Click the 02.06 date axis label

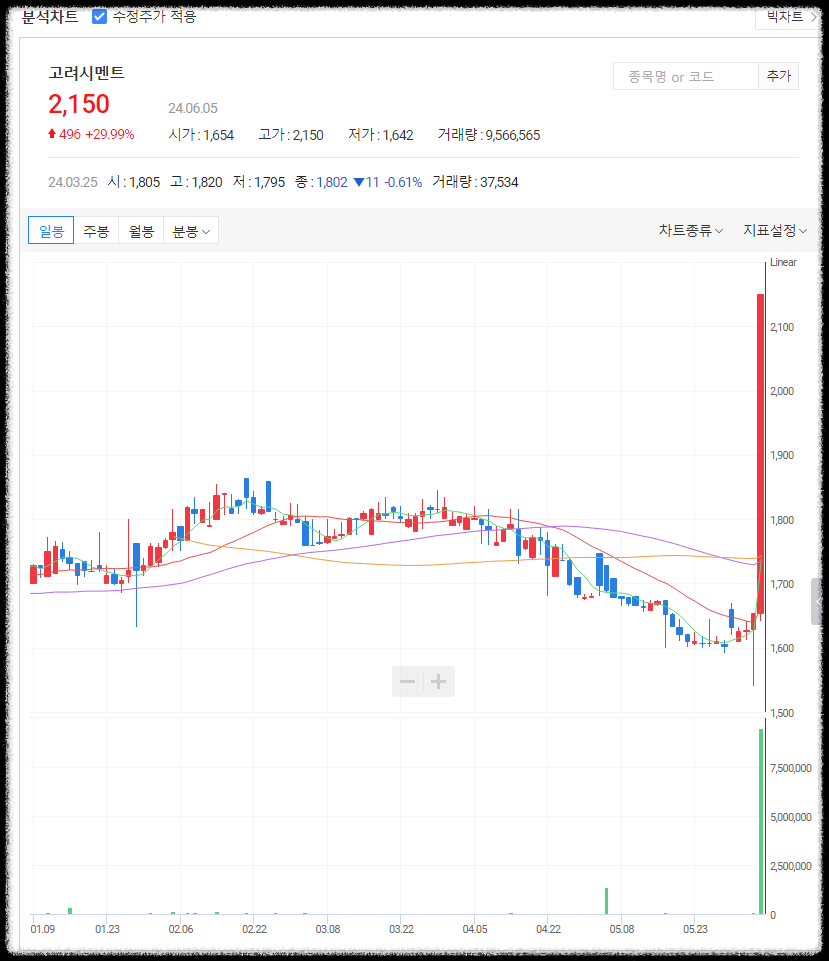tap(181, 929)
